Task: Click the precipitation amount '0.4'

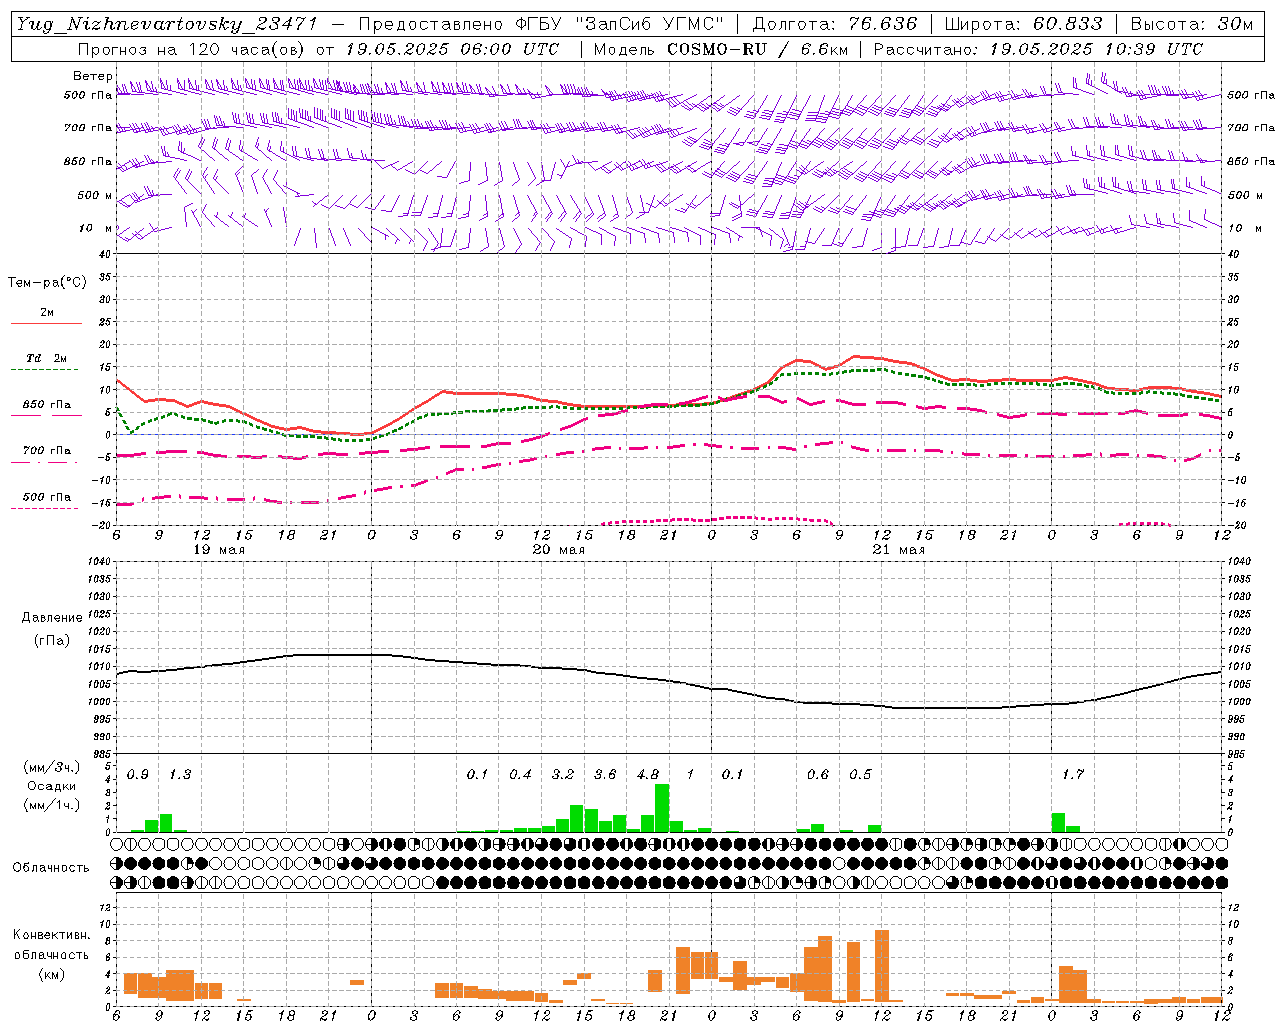Action: [x=520, y=775]
